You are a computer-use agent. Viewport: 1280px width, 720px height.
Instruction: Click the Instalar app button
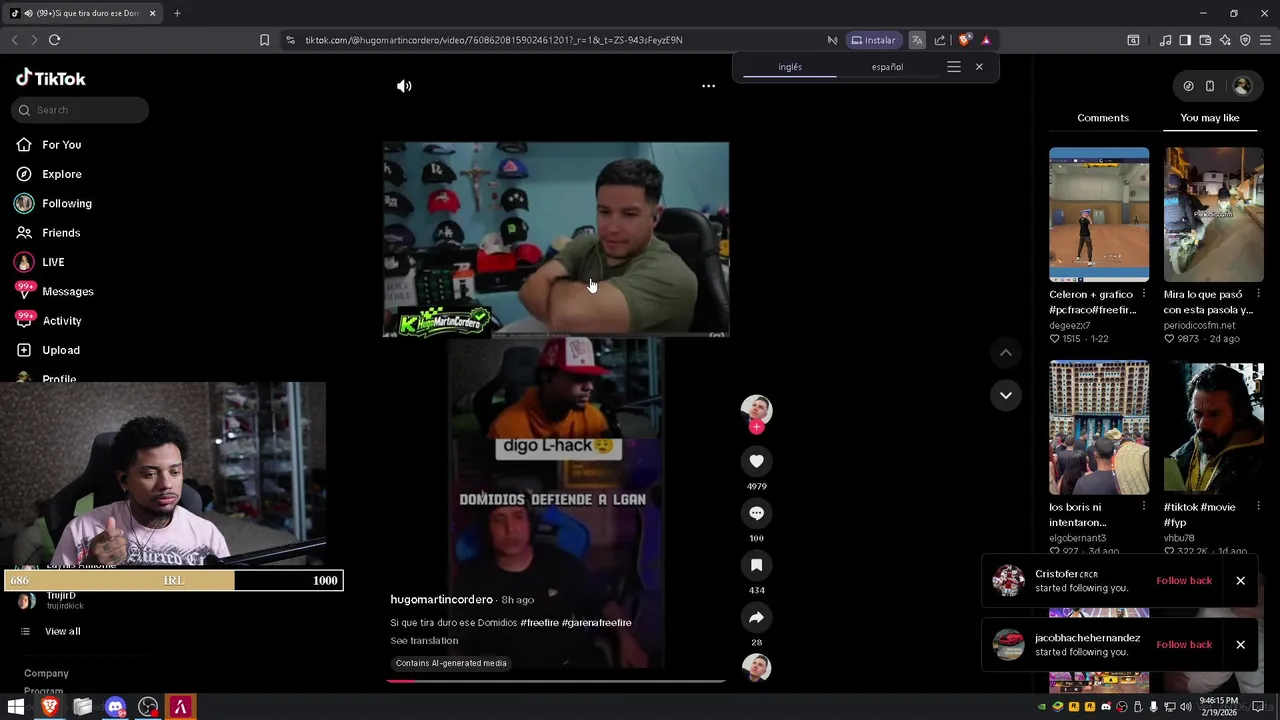click(873, 40)
